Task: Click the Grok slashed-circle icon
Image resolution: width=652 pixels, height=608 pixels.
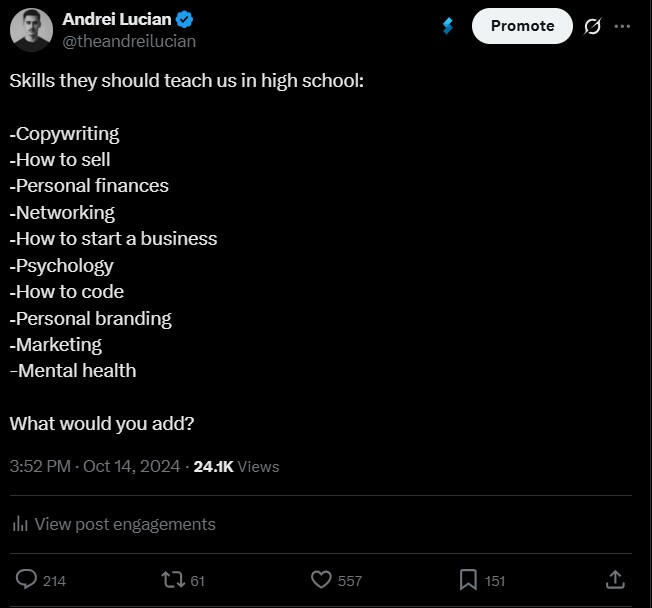Action: point(592,26)
